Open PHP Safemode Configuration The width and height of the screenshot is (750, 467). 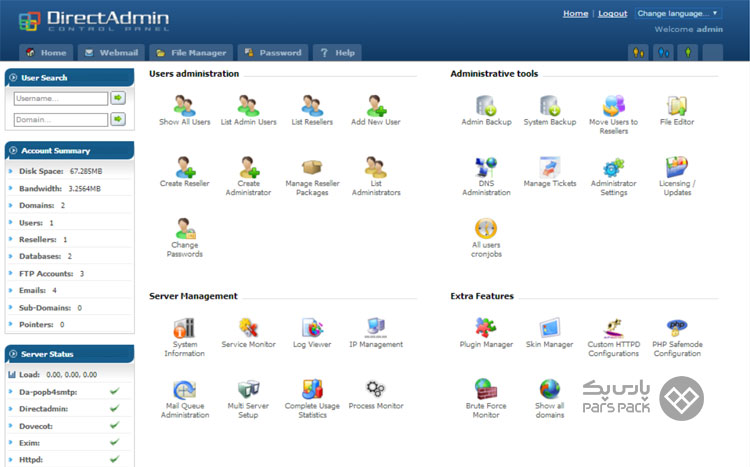pyautogui.click(x=677, y=337)
